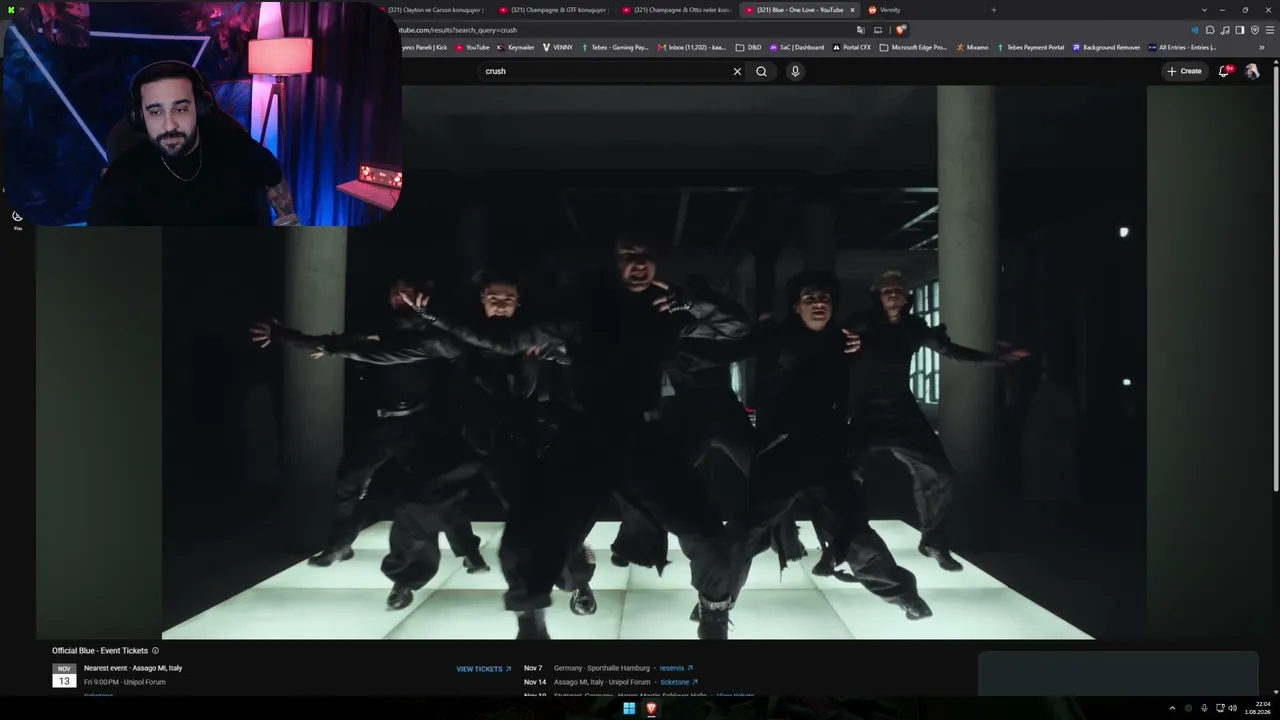Open the Portal CFX bookmark
The image size is (1280, 720).
pyautogui.click(x=852, y=47)
